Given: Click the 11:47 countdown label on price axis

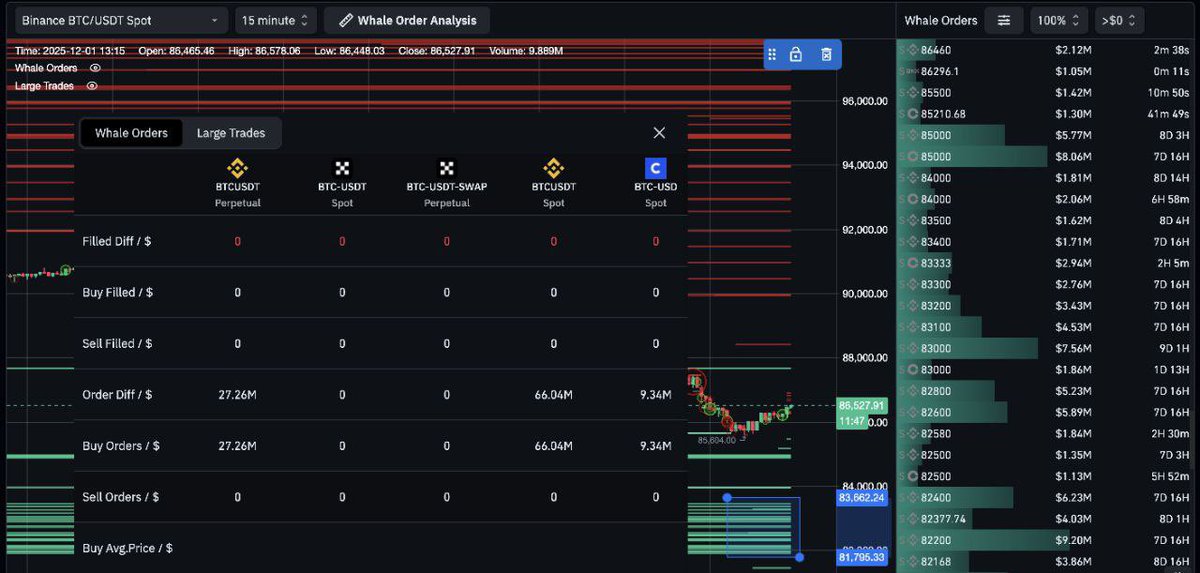Looking at the screenshot, I should click(851, 422).
